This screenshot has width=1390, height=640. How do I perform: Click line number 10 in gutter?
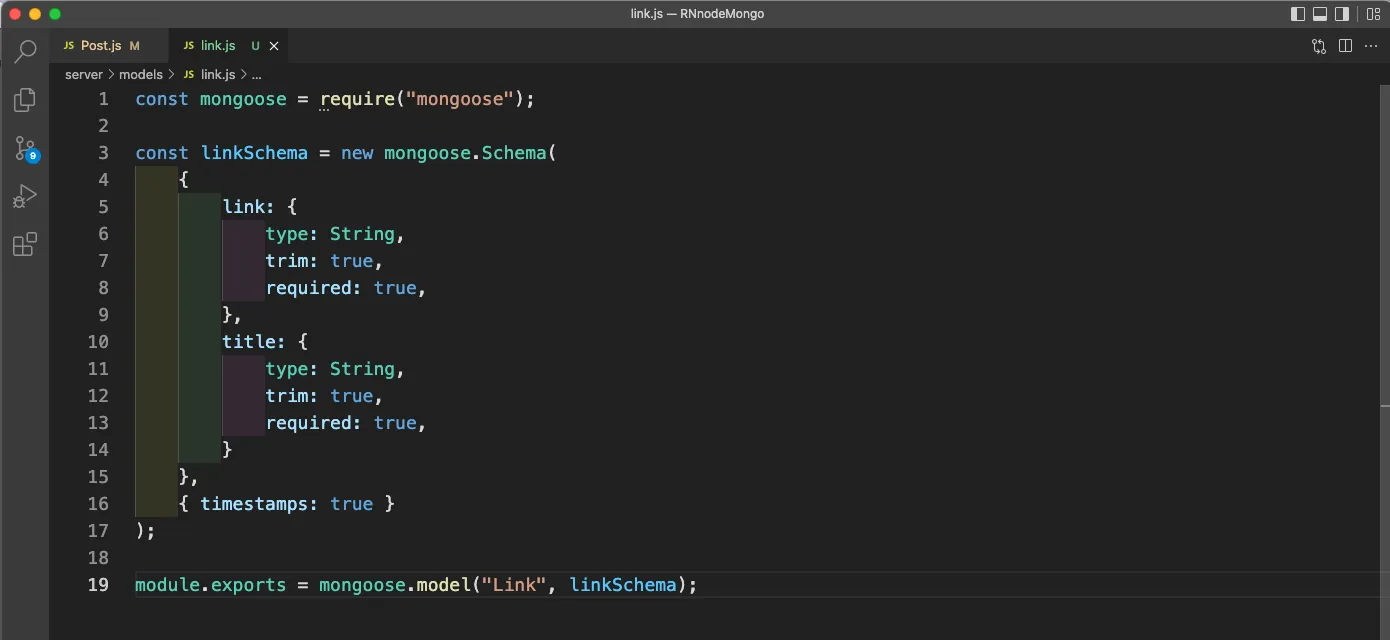[x=98, y=342]
